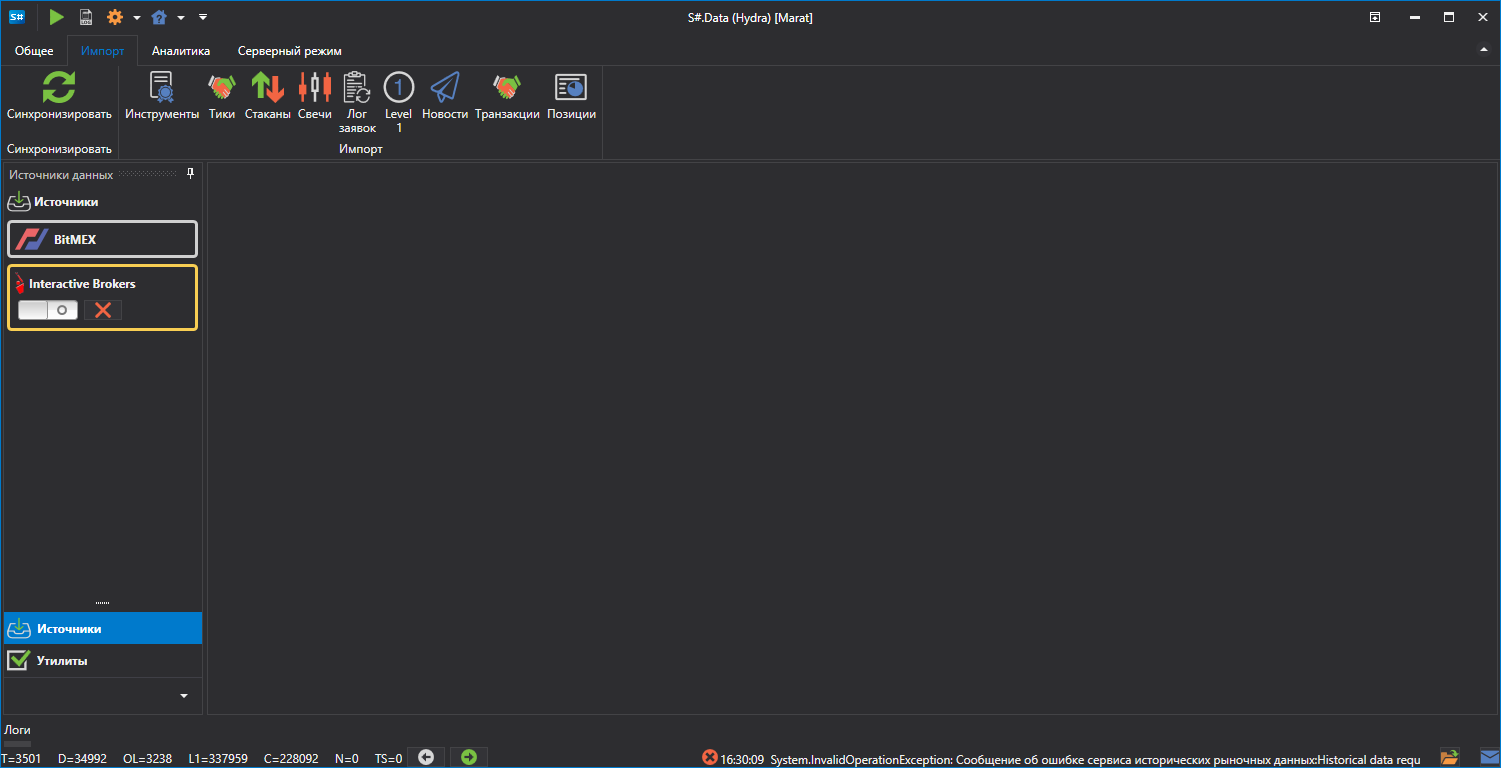Collapse the ribbon with top-right arrow
The width and height of the screenshot is (1501, 768).
pos(1484,50)
